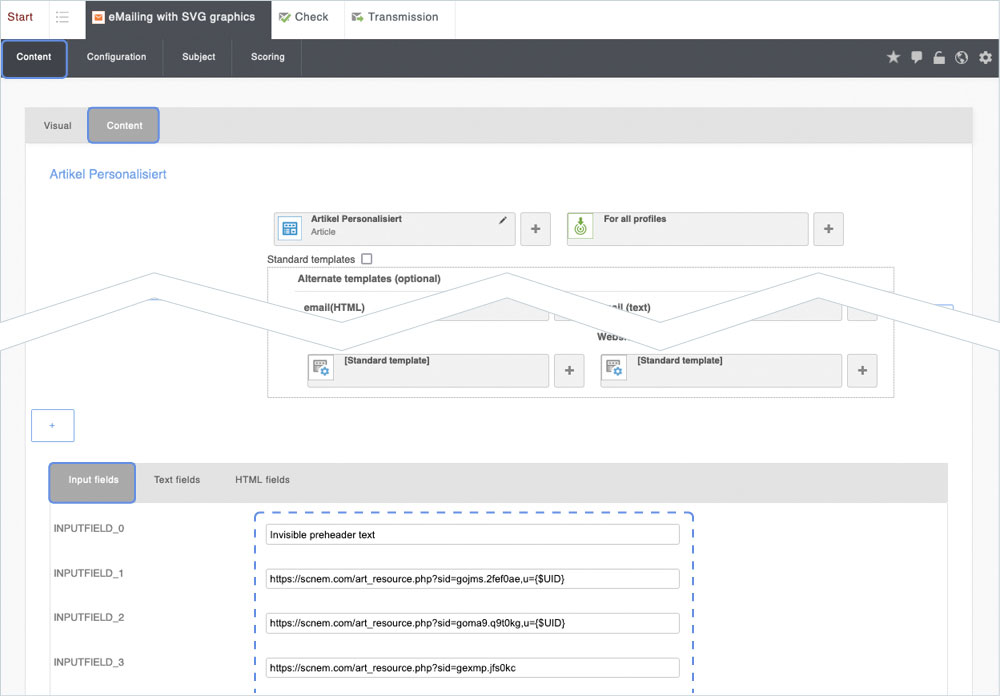Click the Artikel Personalisiert heading link
This screenshot has height=696, width=1000.
coord(108,174)
